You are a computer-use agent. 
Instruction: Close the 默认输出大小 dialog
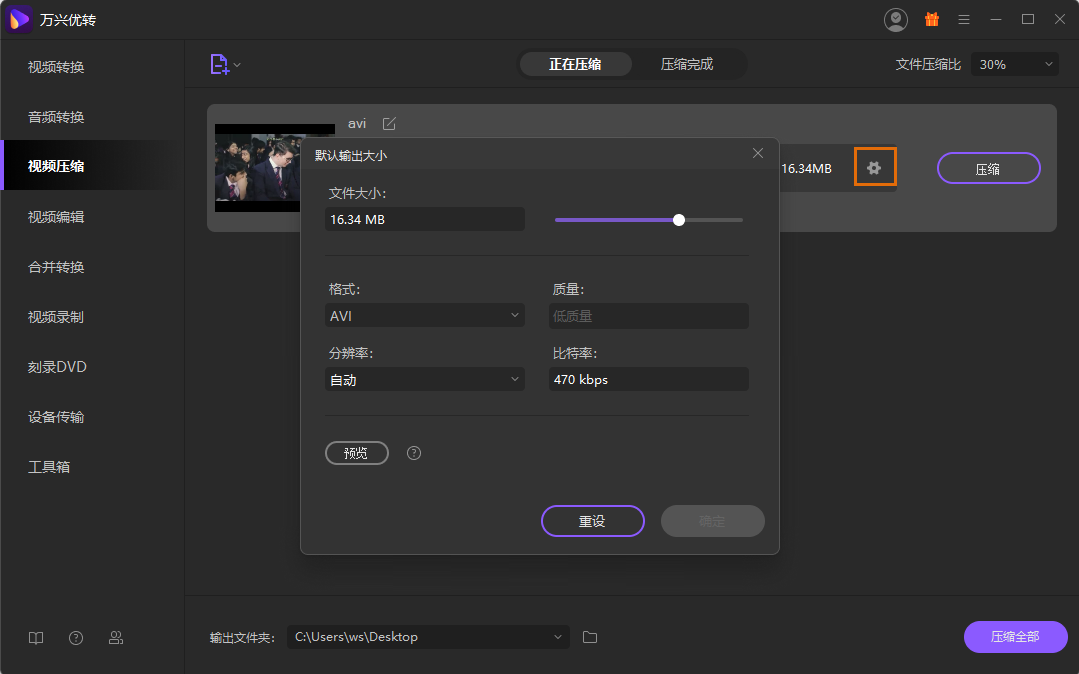coord(758,153)
